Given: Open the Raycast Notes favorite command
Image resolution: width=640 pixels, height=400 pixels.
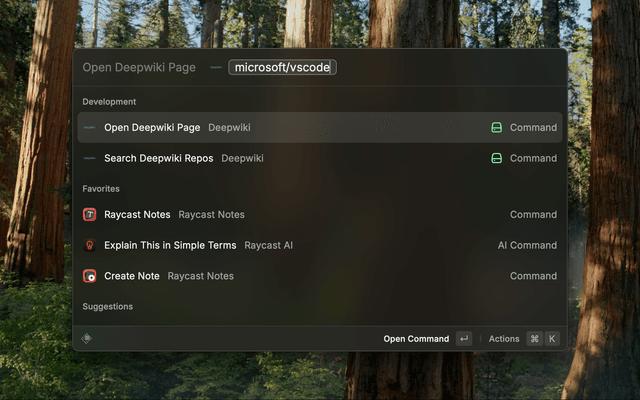Looking at the screenshot, I should click(320, 214).
